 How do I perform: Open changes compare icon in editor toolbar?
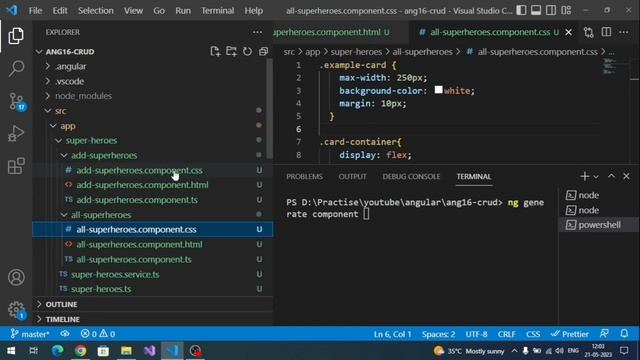(589, 32)
